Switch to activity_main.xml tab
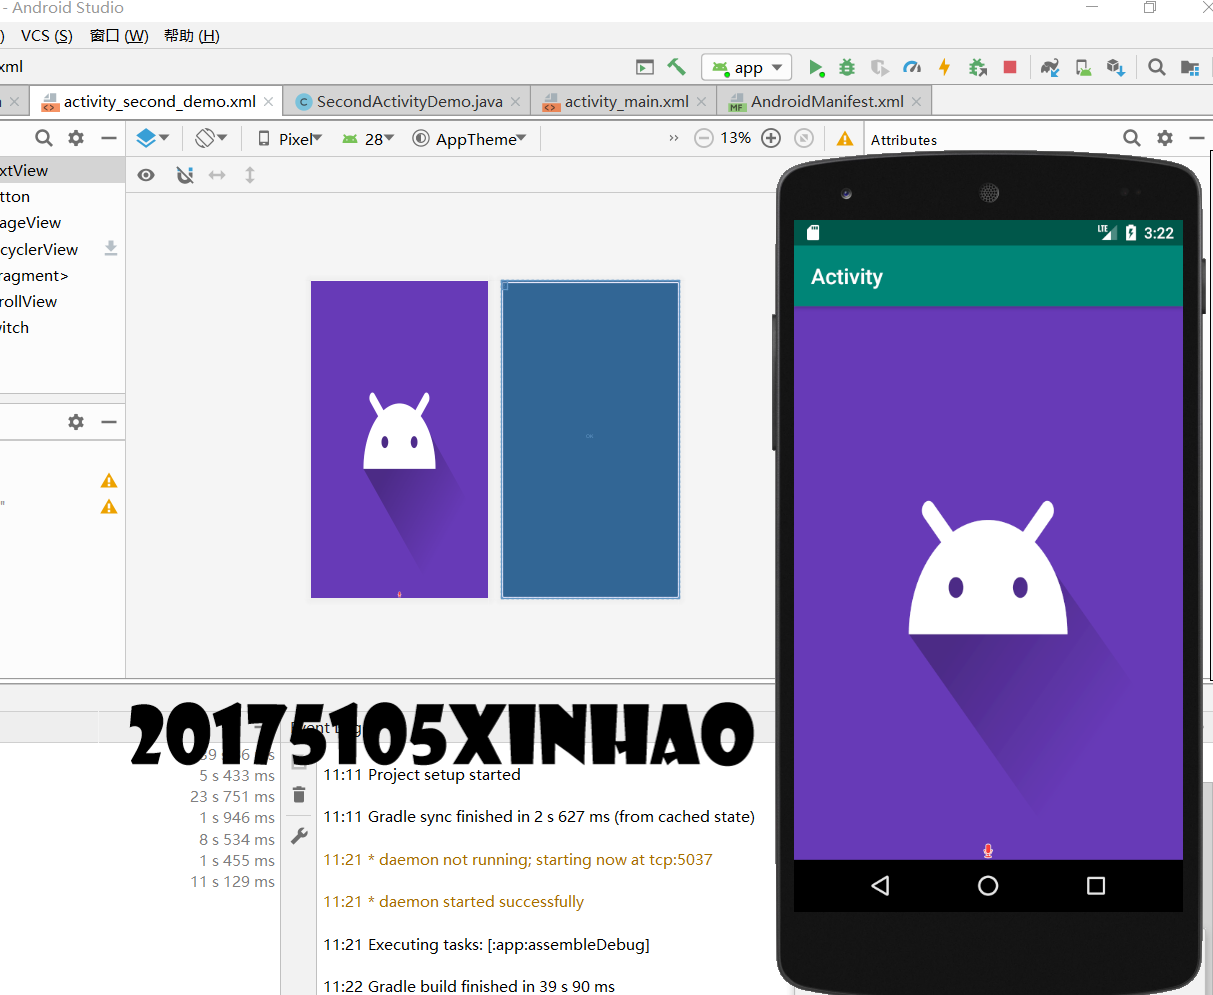Screen dimensions: 1213x995 coord(626,101)
